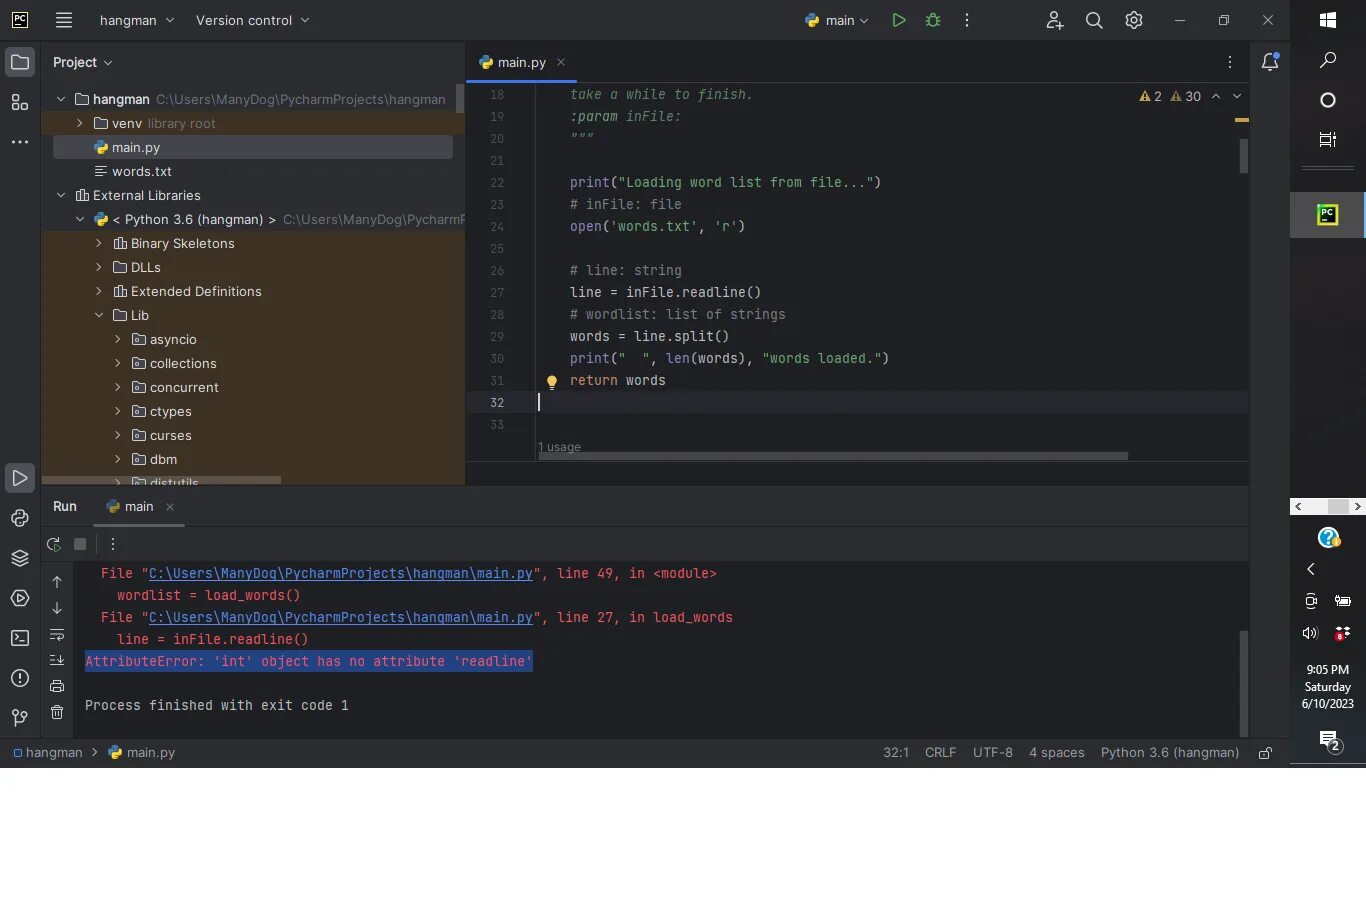Go to the previous highlighted error arrow
Screen dimensions: 1366x902
[1216, 96]
